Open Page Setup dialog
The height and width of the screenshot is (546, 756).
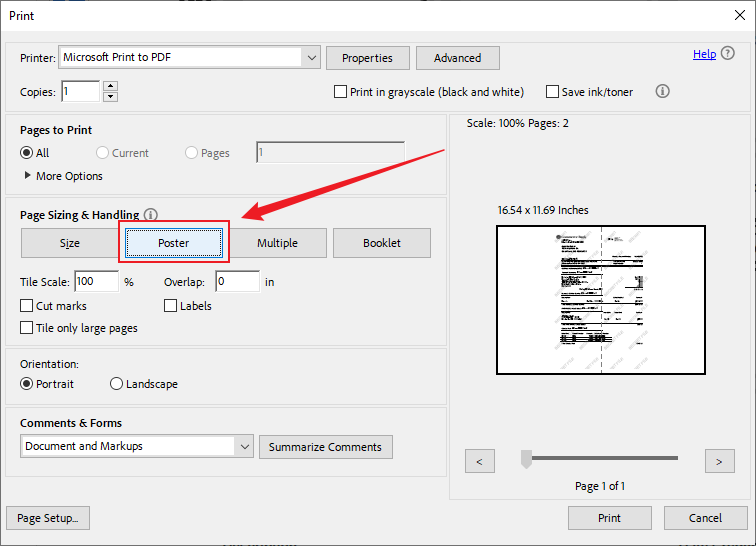48,518
